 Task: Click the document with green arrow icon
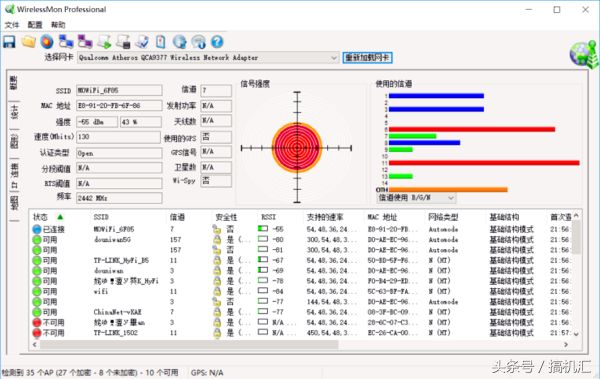pos(104,41)
